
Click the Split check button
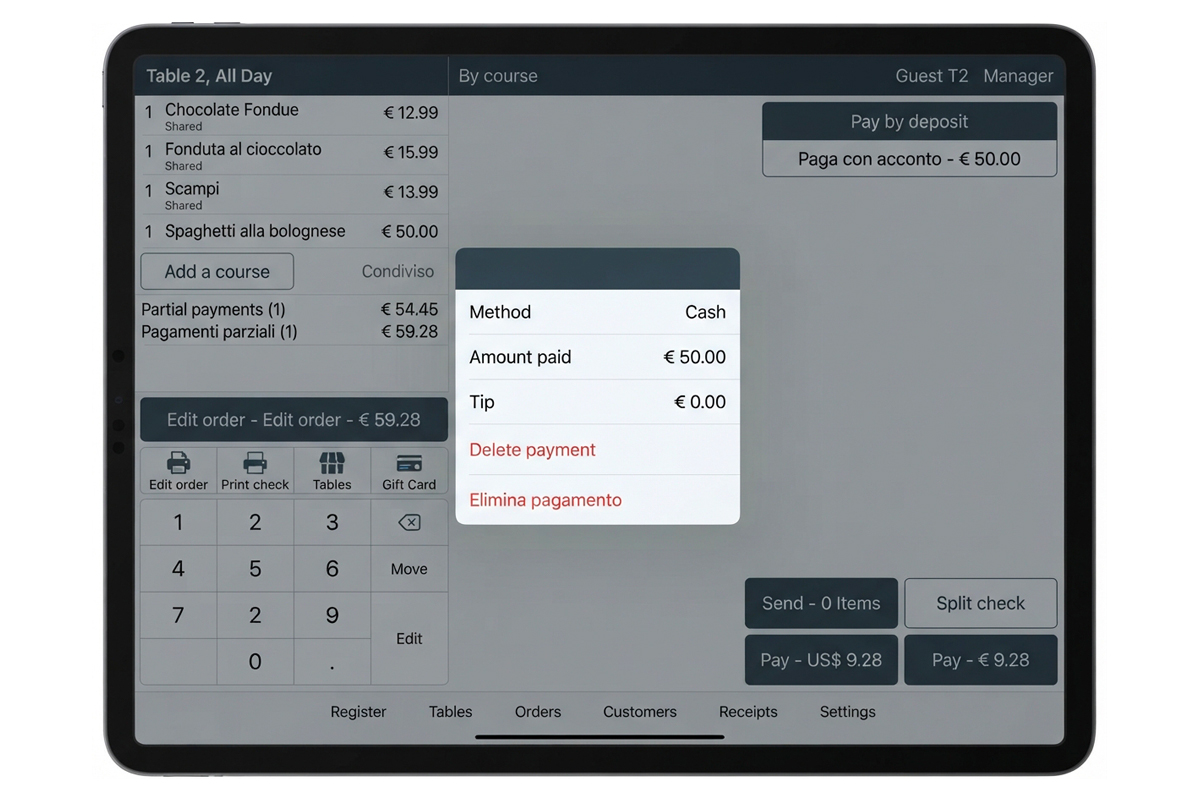click(x=981, y=603)
